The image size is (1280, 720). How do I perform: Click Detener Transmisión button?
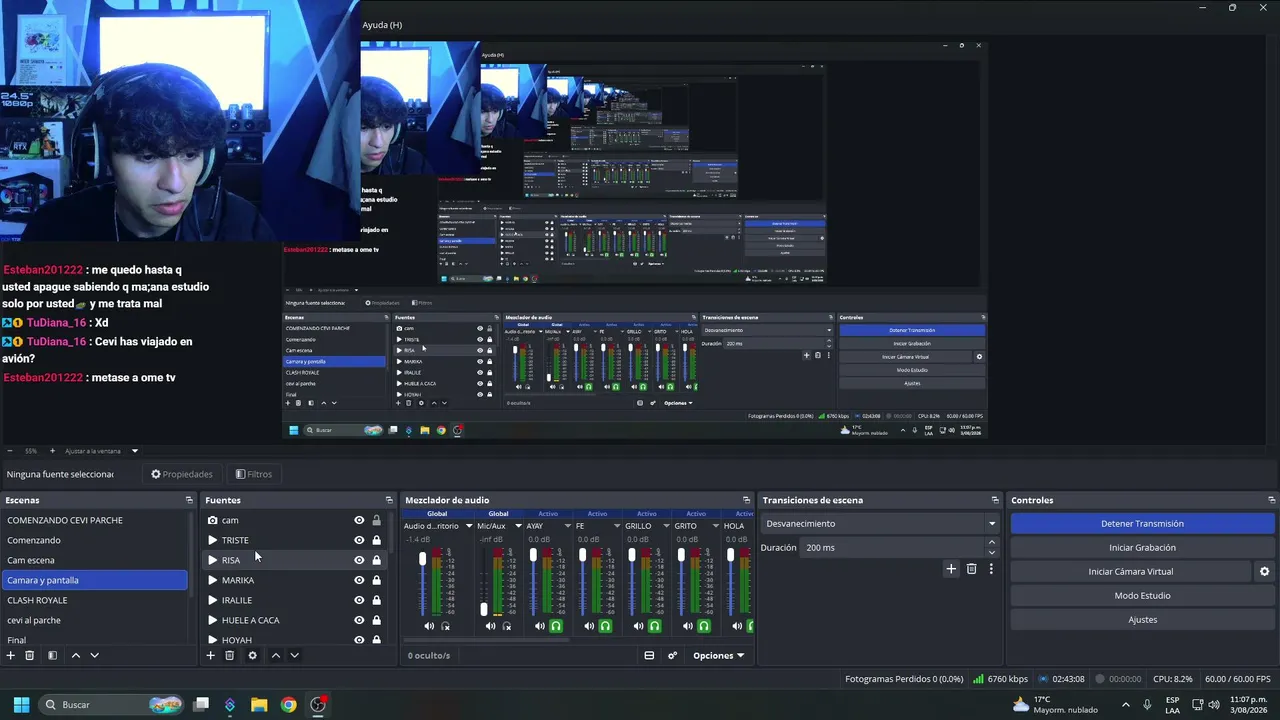1142,523
